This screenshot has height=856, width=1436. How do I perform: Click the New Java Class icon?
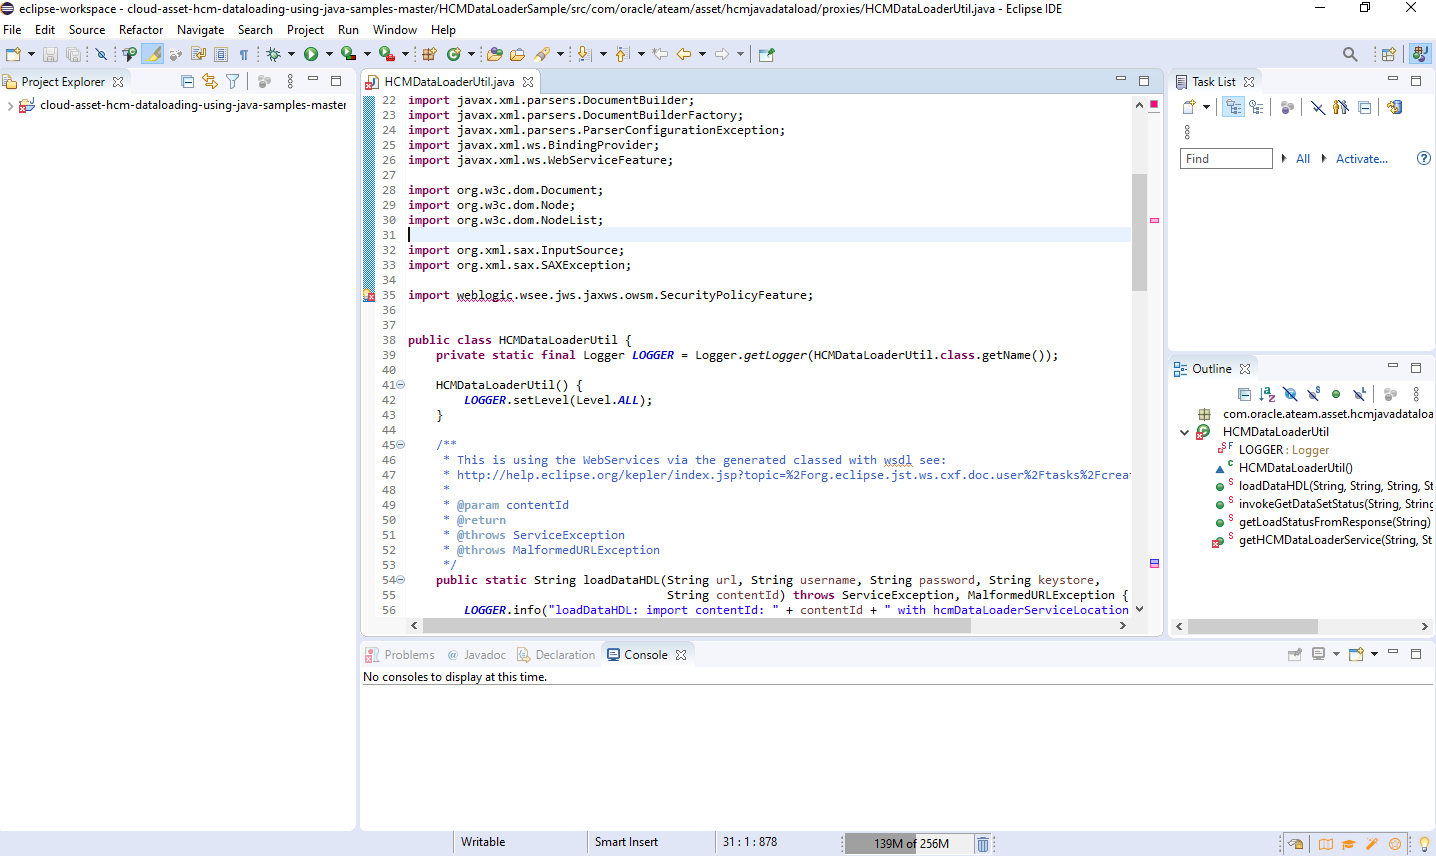(x=454, y=54)
